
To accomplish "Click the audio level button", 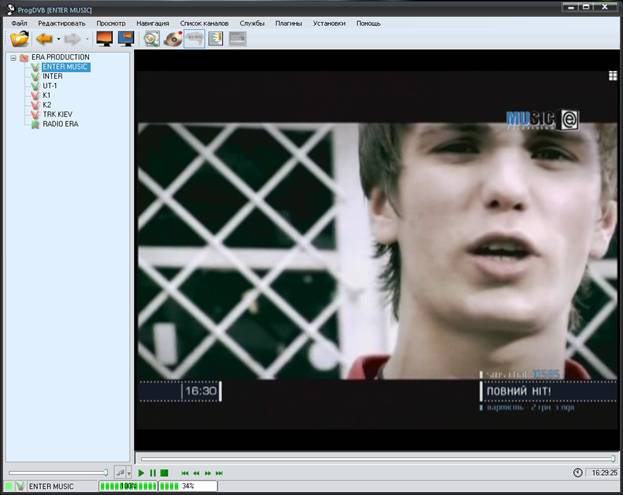I will coord(120,473).
